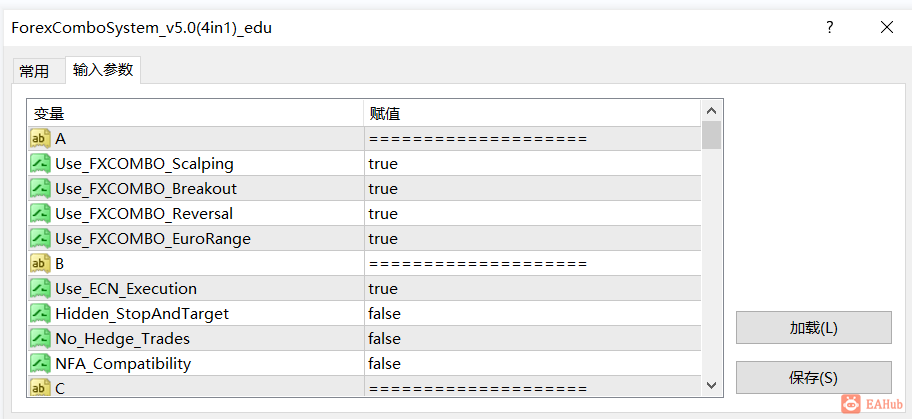The height and width of the screenshot is (419, 912).
Task: Select the Use_ECN_Execution row icon
Action: (x=40, y=289)
